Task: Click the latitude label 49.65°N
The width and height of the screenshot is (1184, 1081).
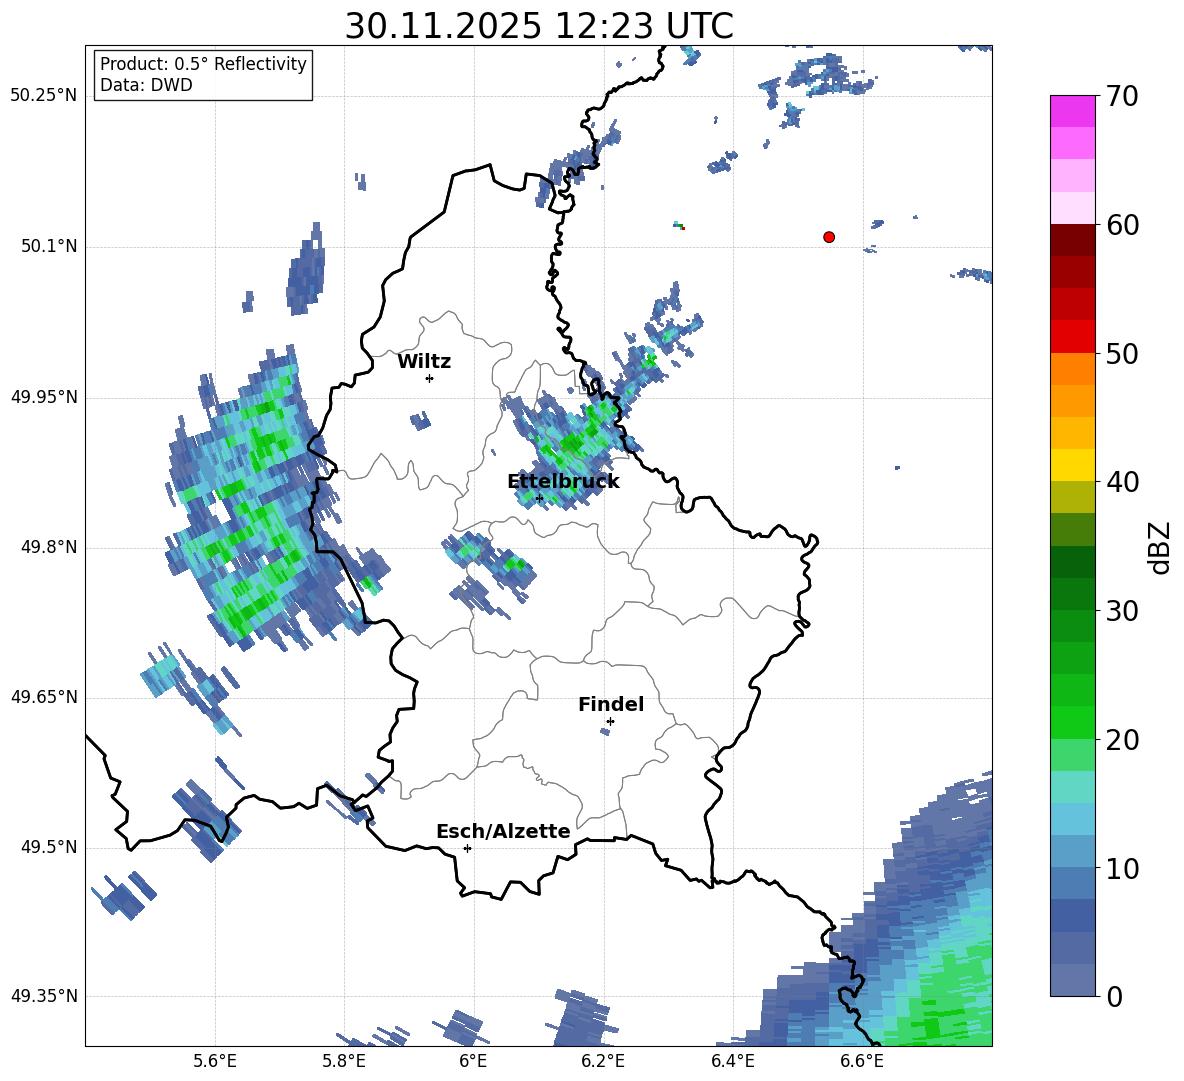Action: point(44,697)
